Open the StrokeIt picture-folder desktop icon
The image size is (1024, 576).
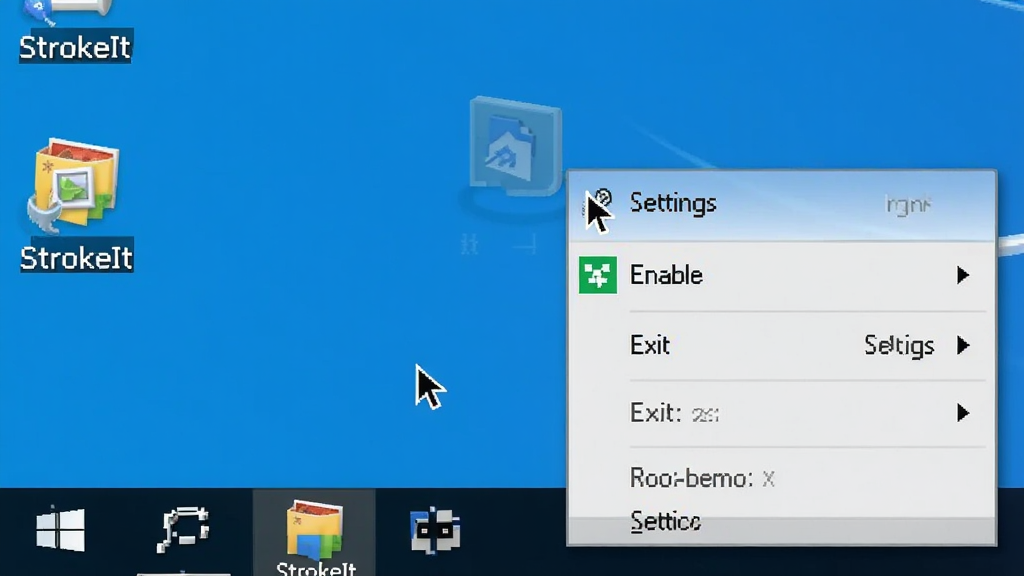point(76,204)
